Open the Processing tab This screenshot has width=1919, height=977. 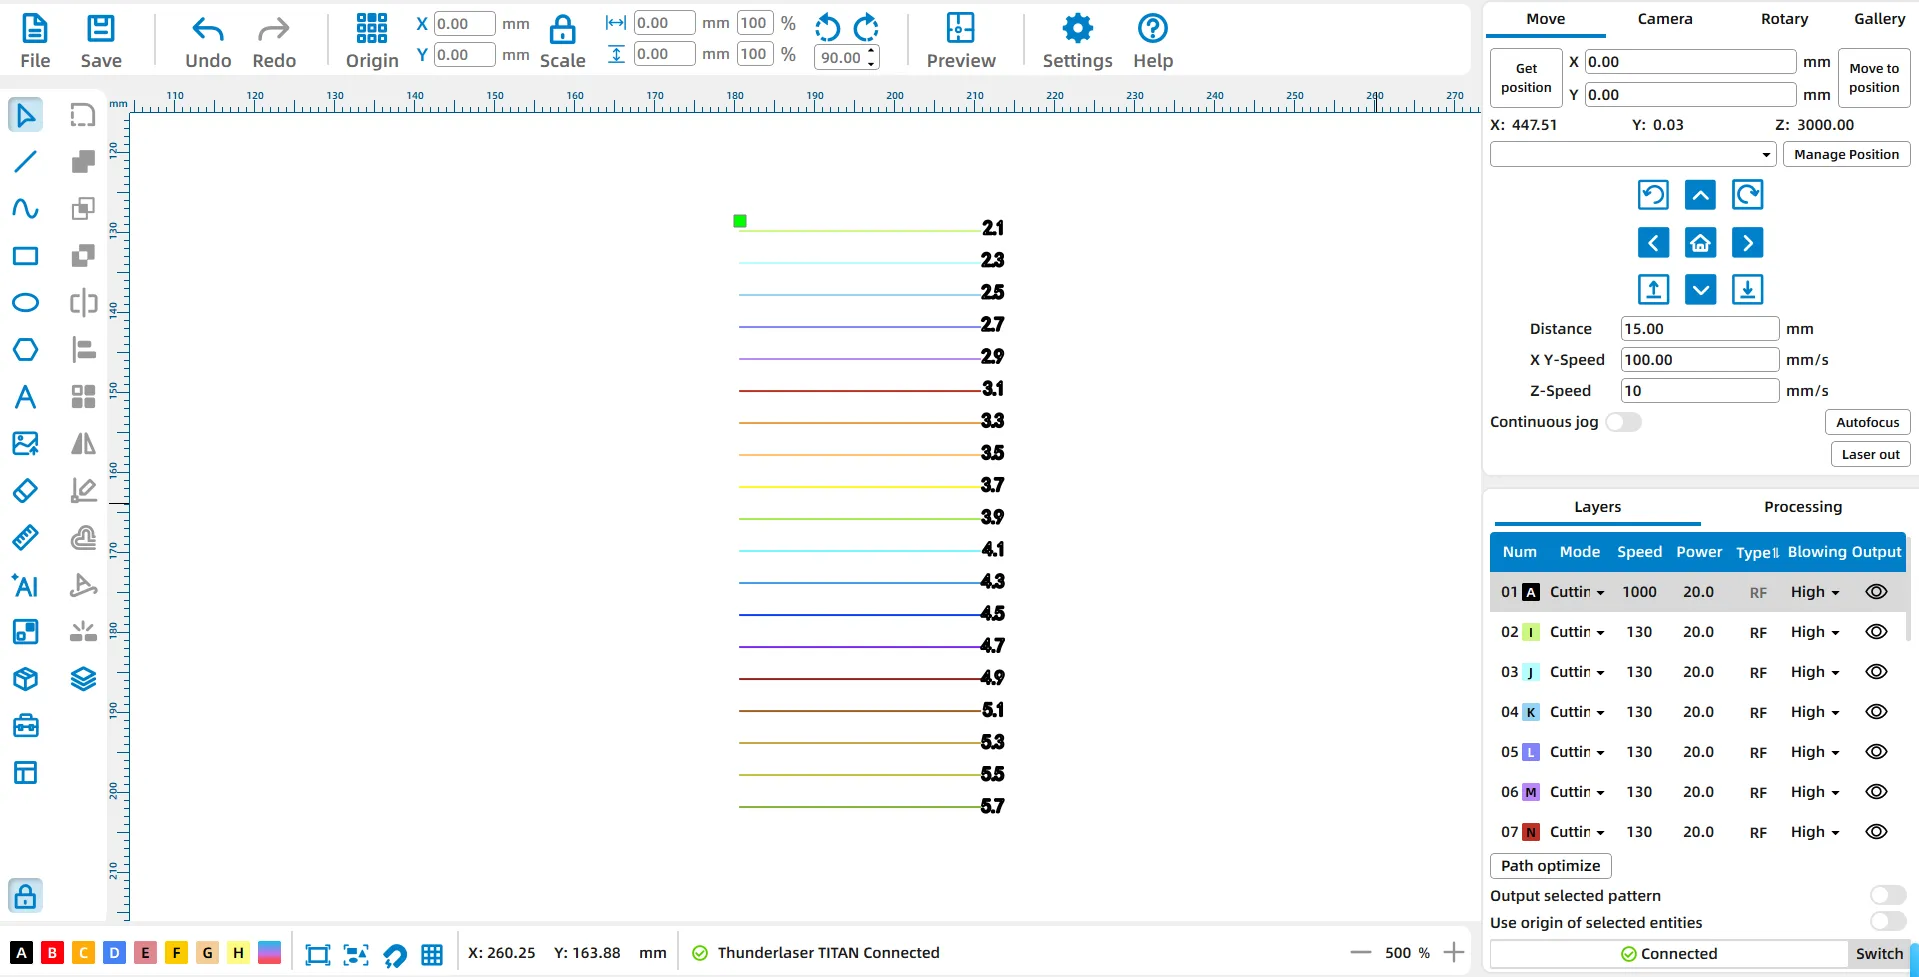tap(1802, 507)
